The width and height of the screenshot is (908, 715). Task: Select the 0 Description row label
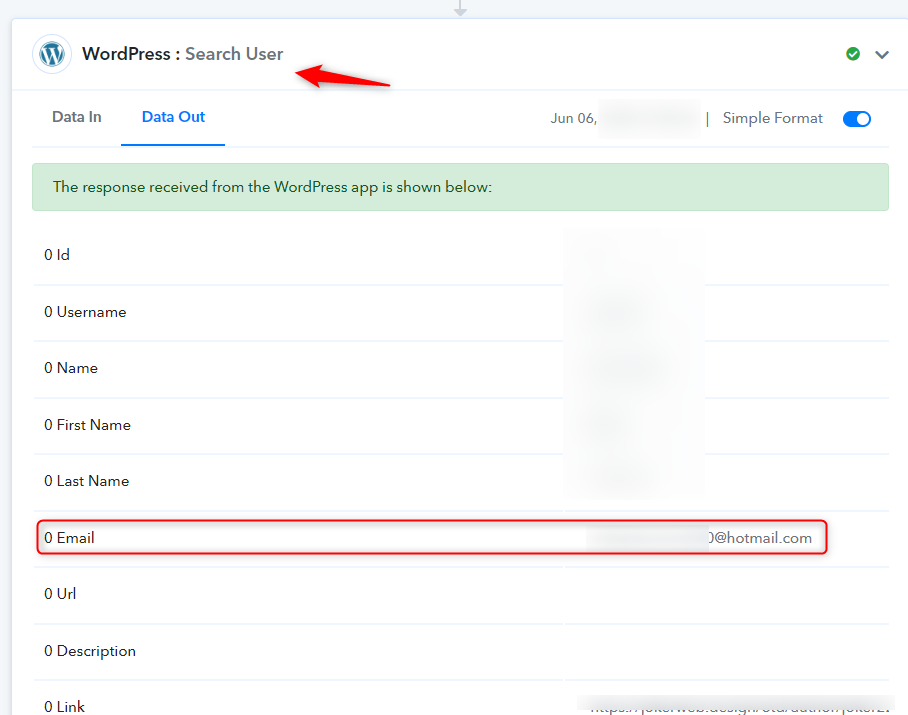pos(90,651)
